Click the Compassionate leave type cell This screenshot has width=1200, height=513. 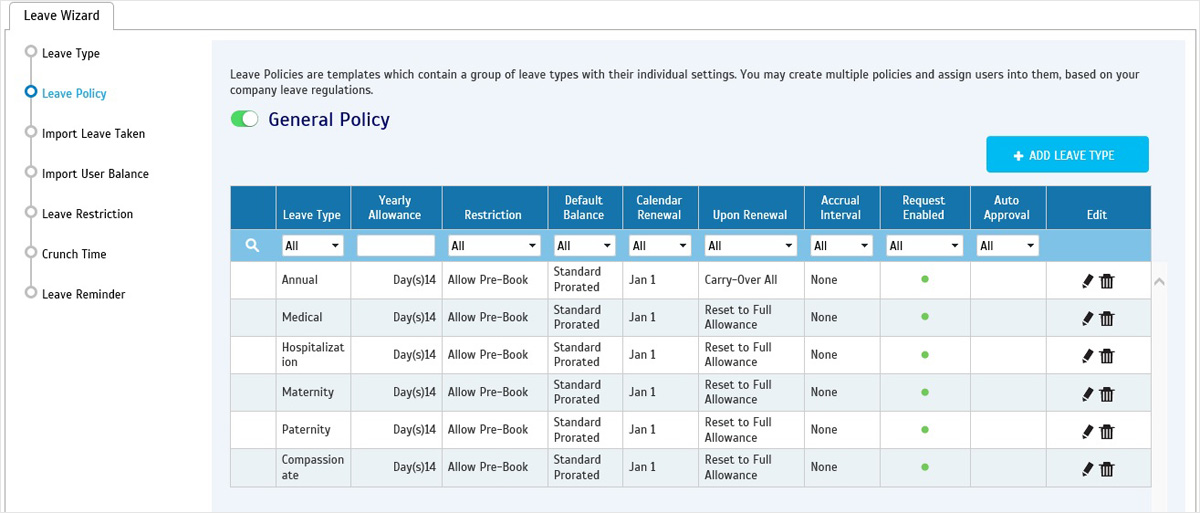[x=313, y=467]
